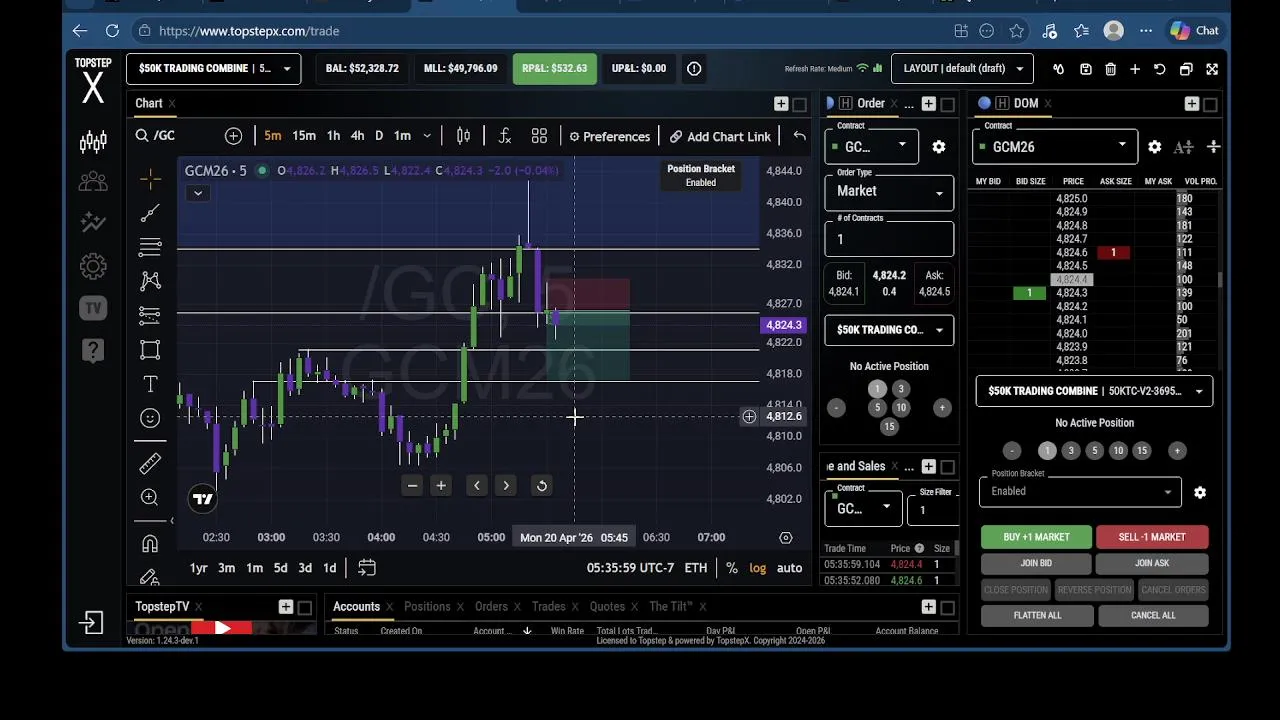Select 1 contract in DOM quantity row

pyautogui.click(x=1047, y=451)
